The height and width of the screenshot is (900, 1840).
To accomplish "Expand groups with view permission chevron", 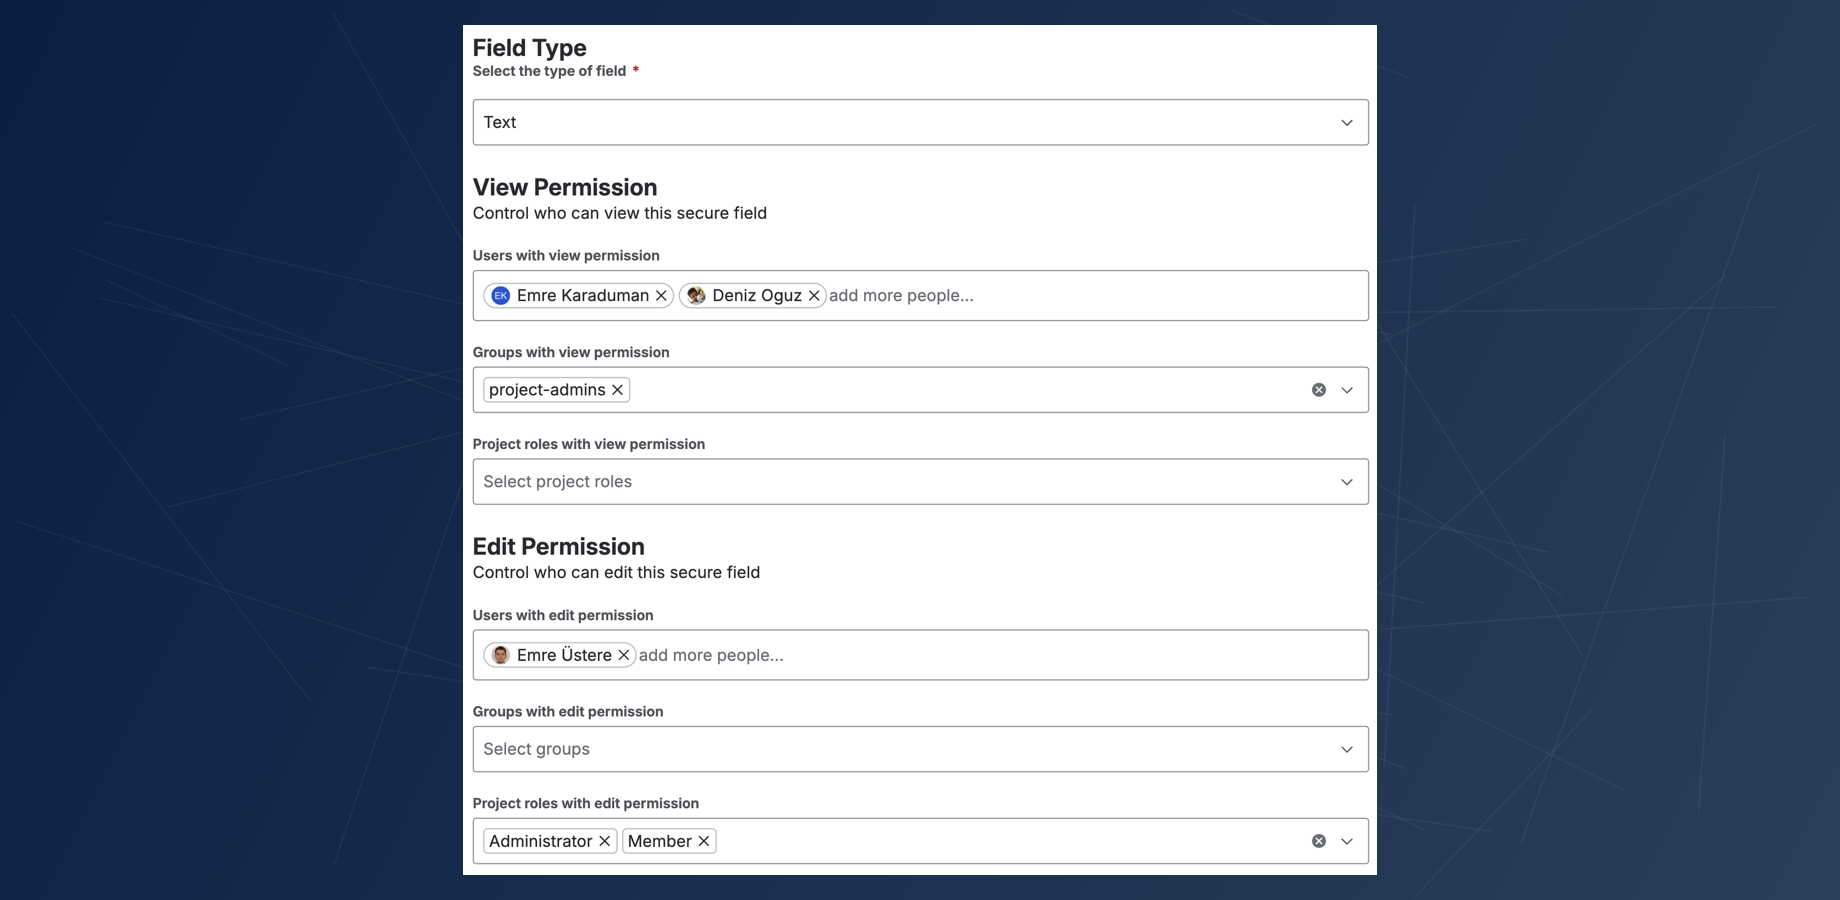I will (1347, 390).
